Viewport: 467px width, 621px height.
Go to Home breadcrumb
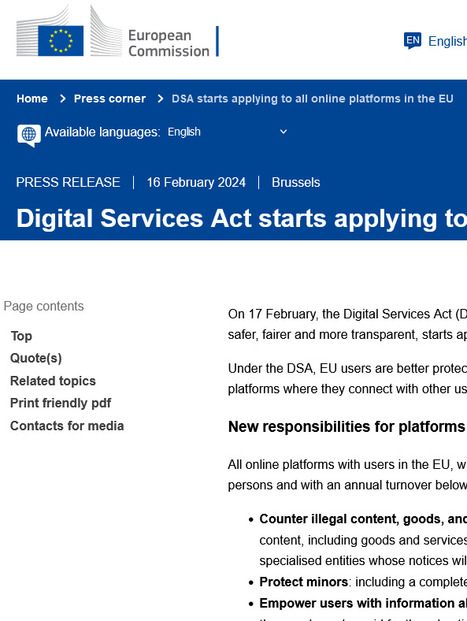tap(32, 99)
